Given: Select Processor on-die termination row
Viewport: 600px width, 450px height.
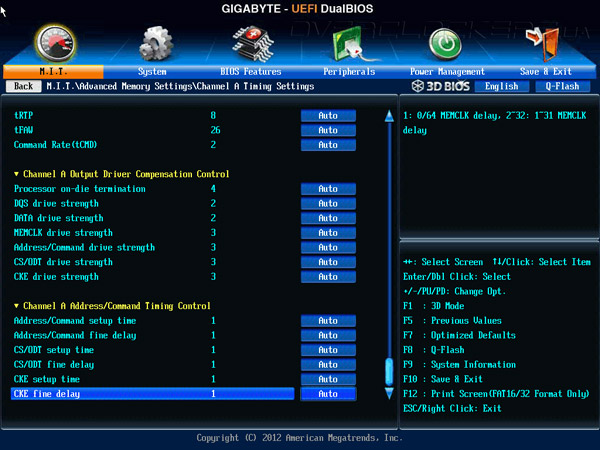Looking at the screenshot, I should click(x=153, y=189).
